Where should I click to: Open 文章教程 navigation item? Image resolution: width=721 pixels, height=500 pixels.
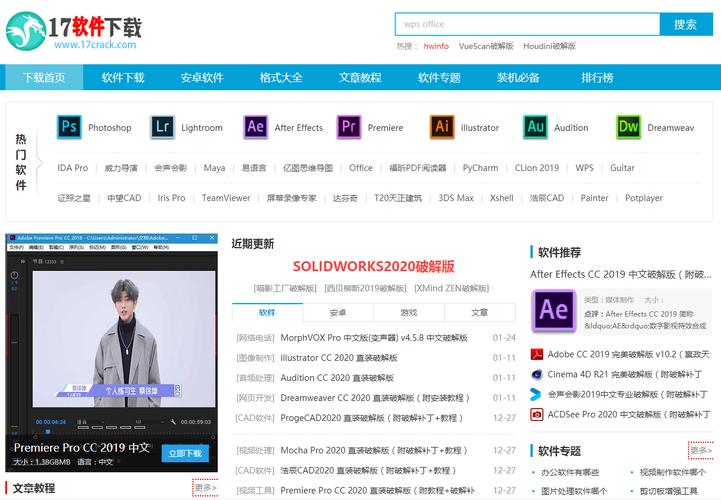coord(360,77)
